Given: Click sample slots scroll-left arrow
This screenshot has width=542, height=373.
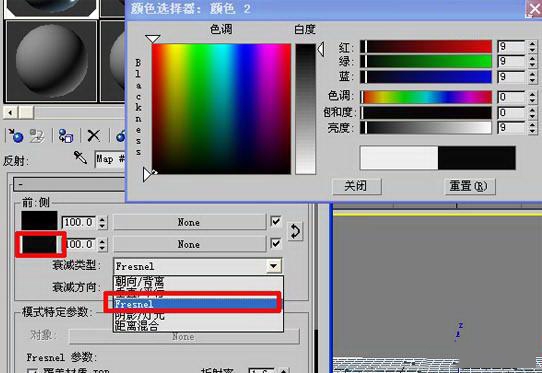Looking at the screenshot, I should pyautogui.click(x=11, y=112).
